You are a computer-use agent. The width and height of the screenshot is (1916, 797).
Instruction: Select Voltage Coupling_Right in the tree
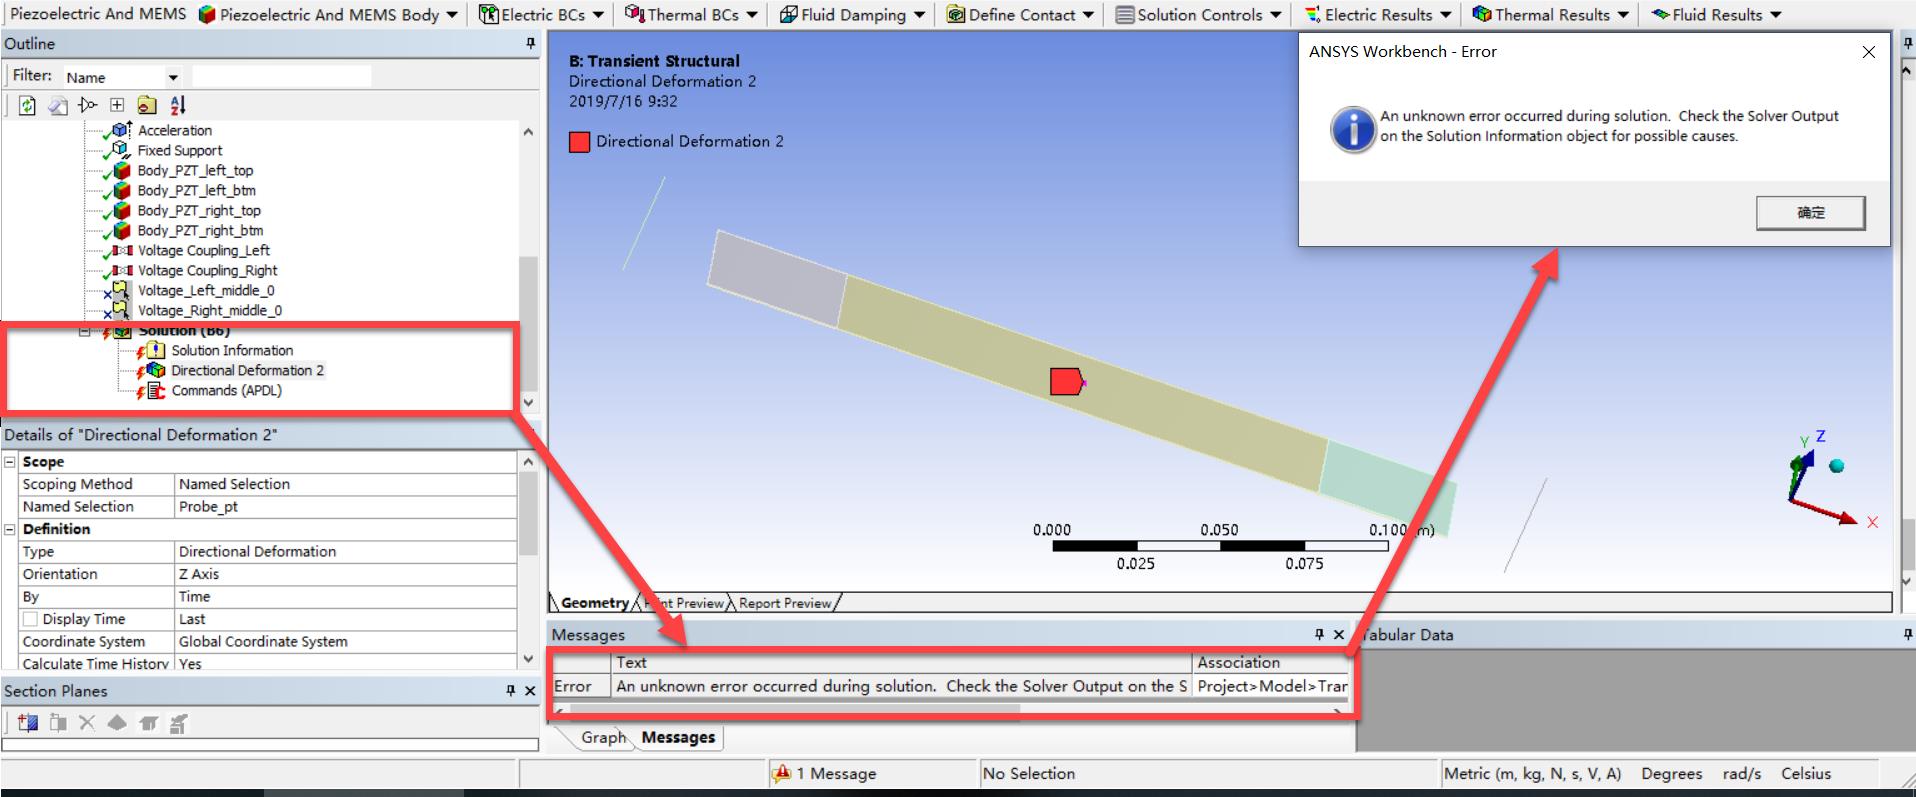pos(207,270)
